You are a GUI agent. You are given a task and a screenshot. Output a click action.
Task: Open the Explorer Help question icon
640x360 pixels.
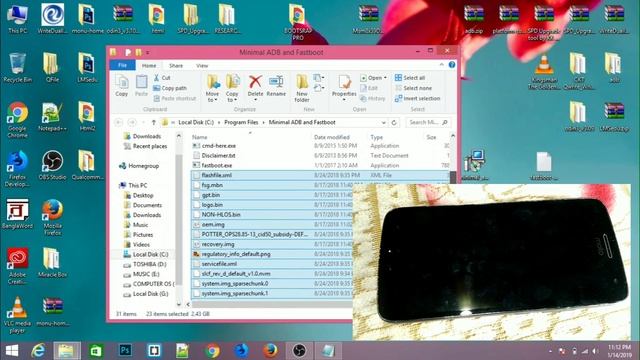(x=452, y=65)
